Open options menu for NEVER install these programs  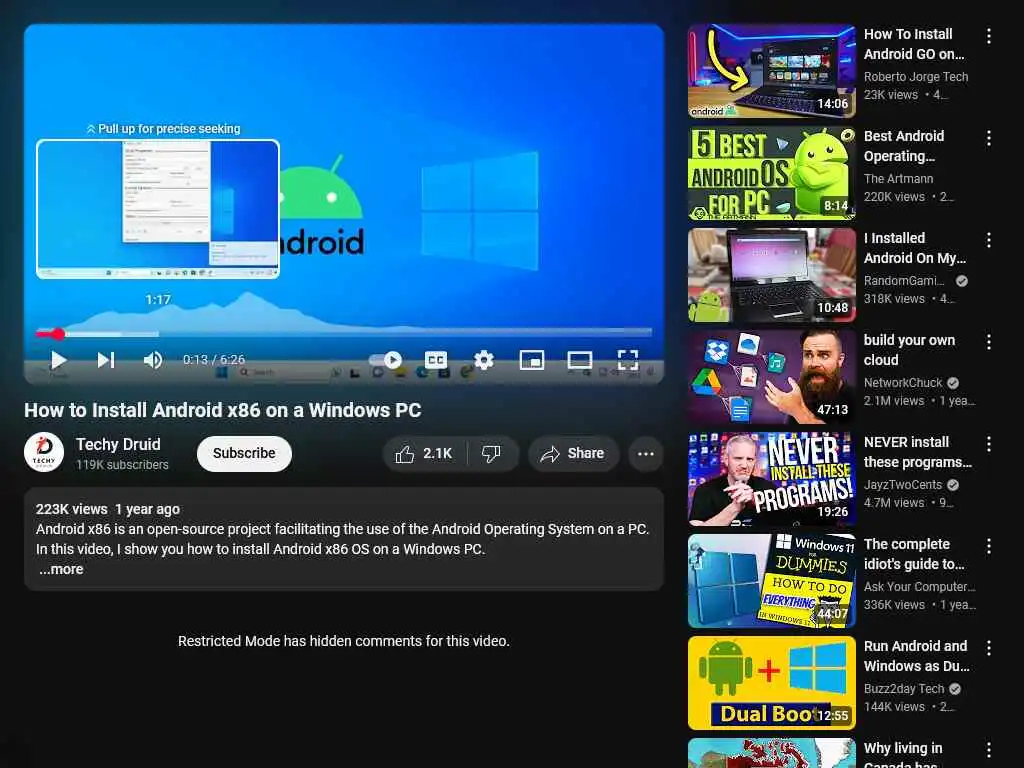[989, 443]
